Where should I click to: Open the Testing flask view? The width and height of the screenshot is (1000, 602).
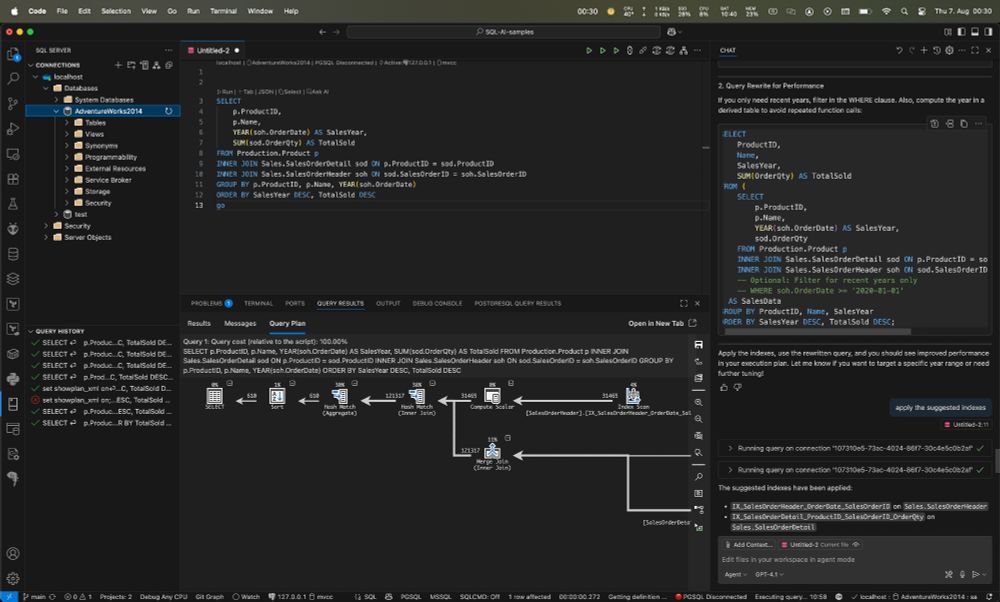click(x=13, y=204)
